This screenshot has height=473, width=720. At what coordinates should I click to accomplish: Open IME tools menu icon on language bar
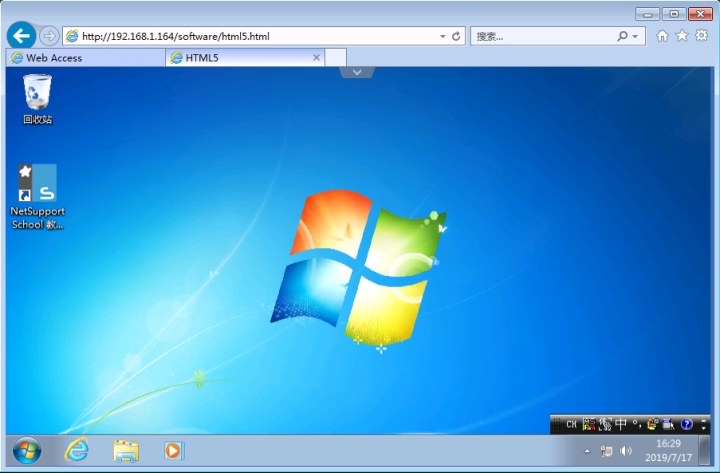click(x=652, y=424)
